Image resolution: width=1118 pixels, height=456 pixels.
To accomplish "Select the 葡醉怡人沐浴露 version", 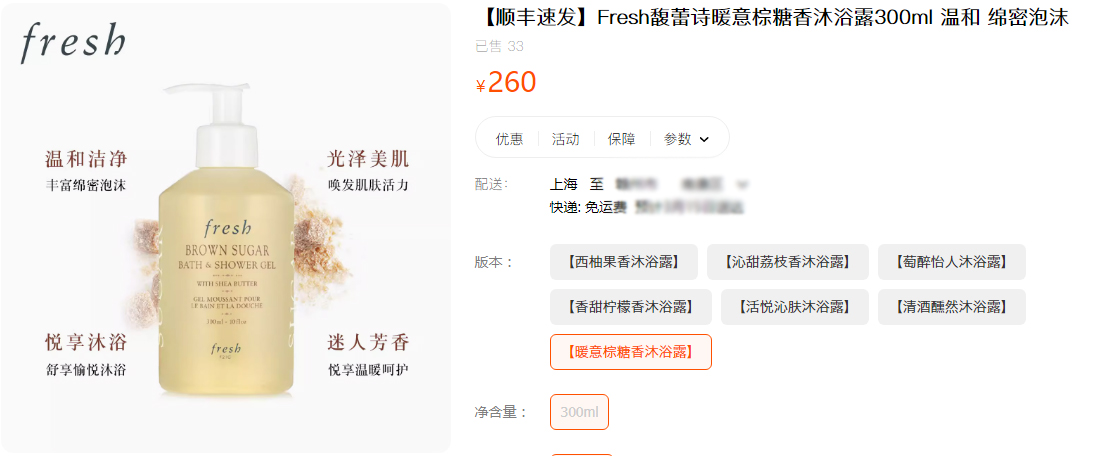I will pyautogui.click(x=952, y=262).
